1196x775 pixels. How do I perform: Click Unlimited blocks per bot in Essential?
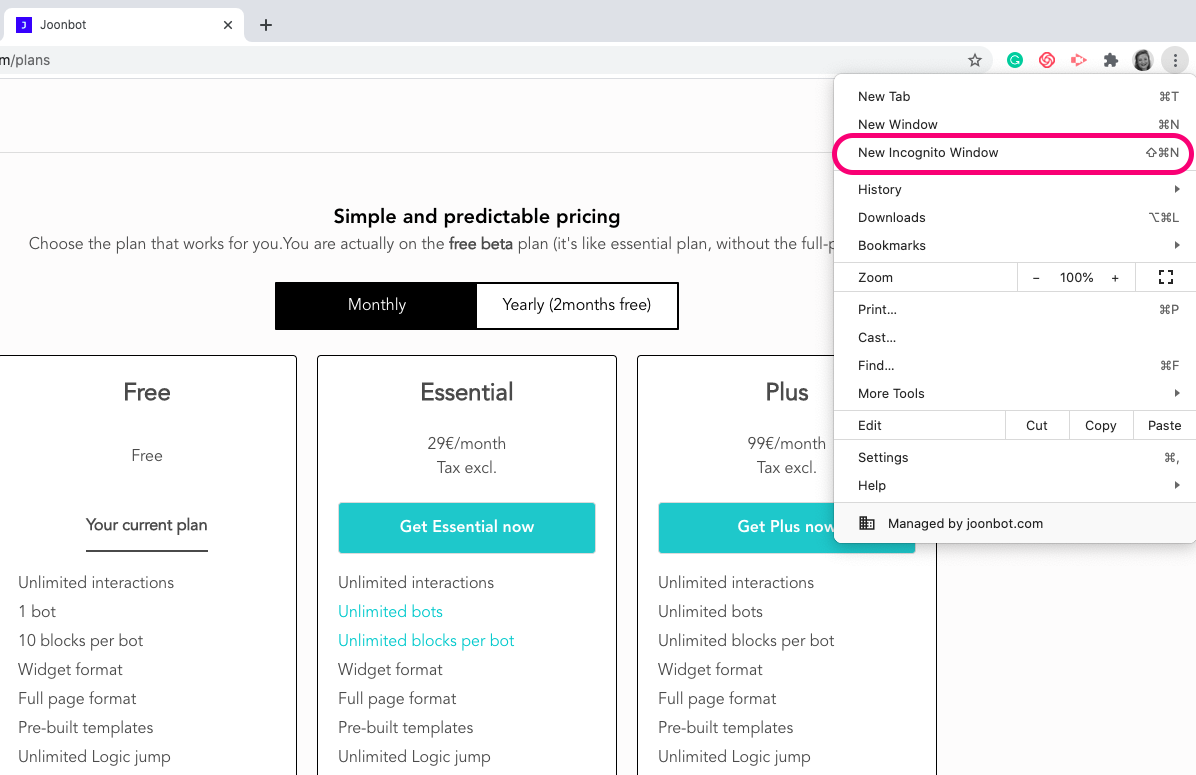pyautogui.click(x=426, y=641)
